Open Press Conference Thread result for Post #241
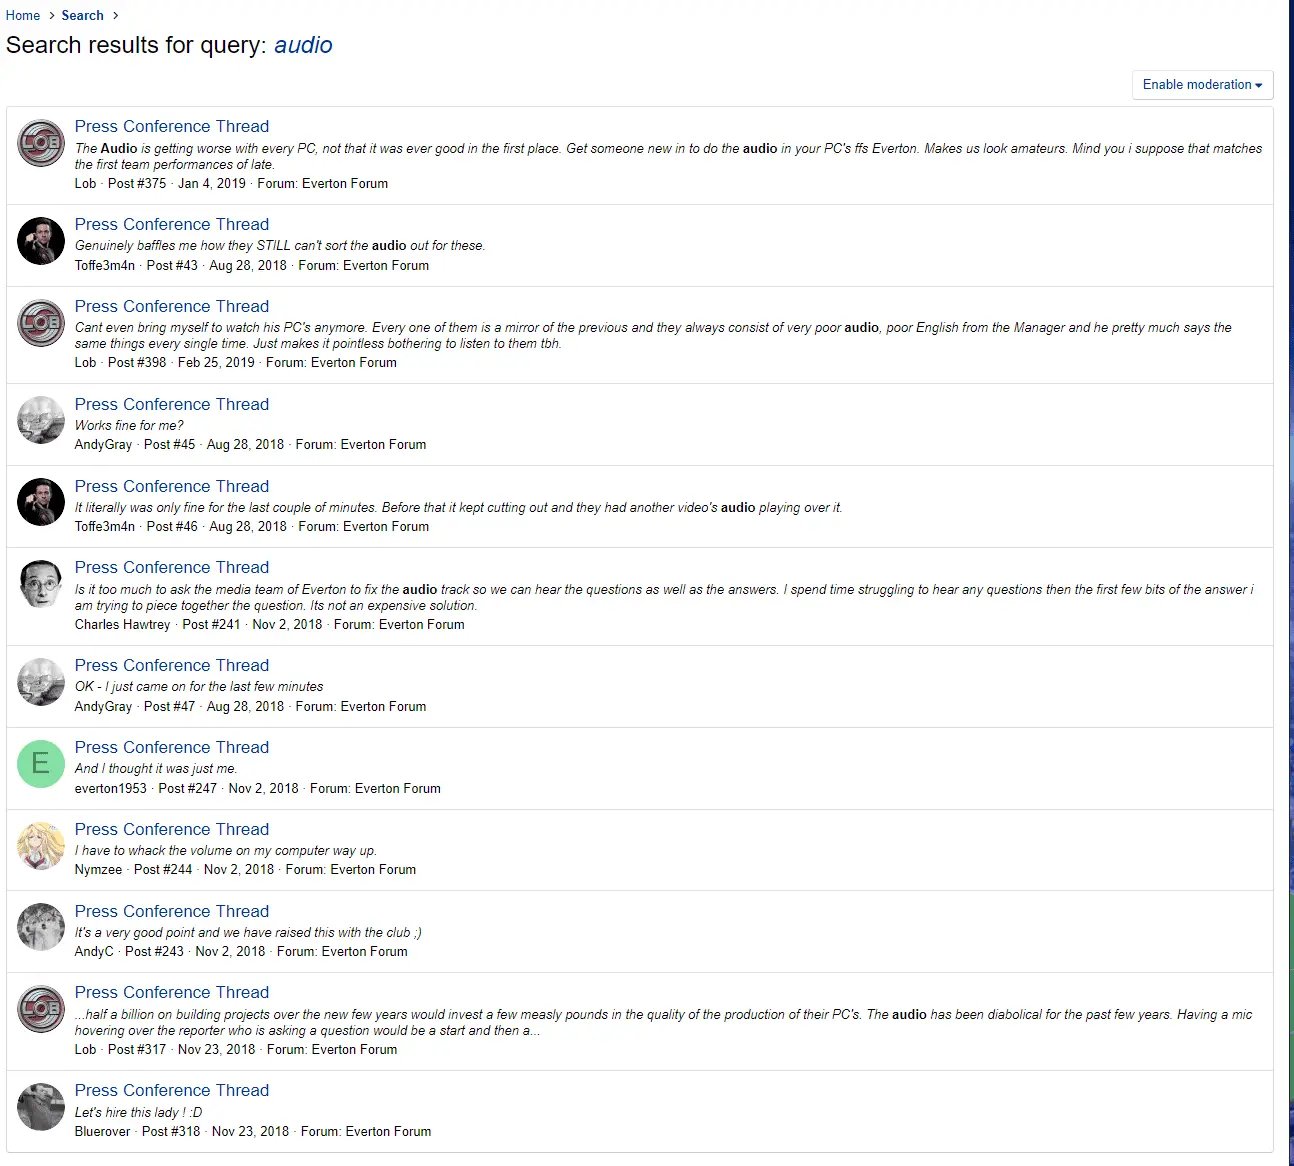The image size is (1294, 1166). 172,567
